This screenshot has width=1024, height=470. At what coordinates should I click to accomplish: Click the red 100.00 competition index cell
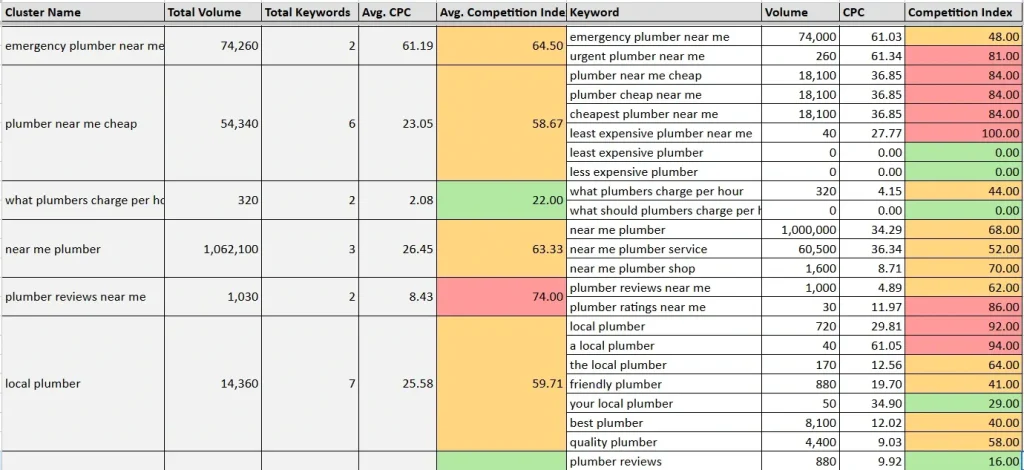point(963,133)
